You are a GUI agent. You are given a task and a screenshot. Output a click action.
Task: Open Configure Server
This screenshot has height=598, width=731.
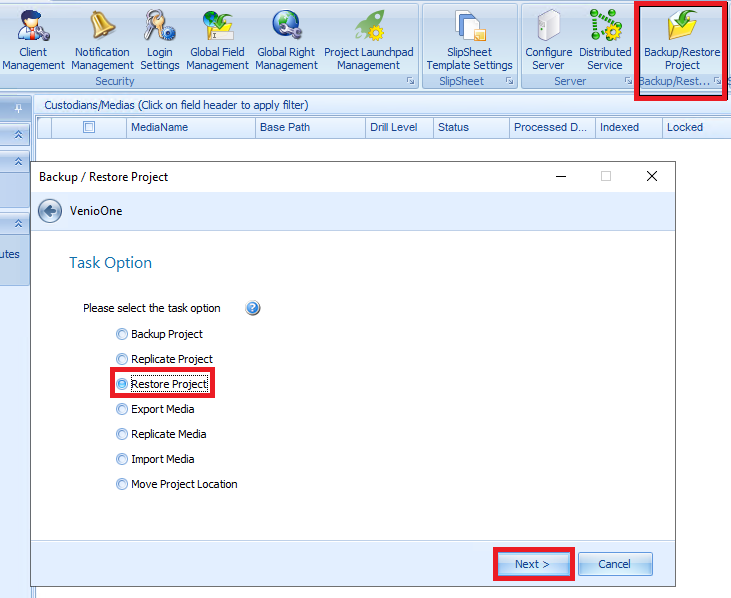[548, 41]
